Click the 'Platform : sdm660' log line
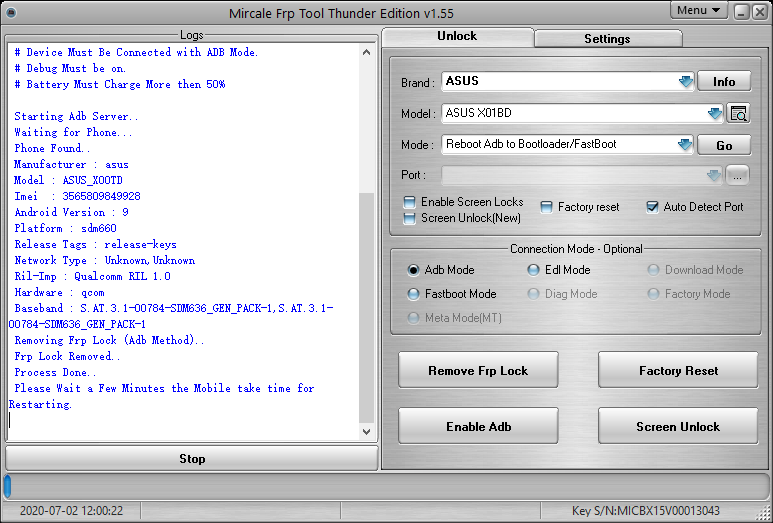The width and height of the screenshot is (773, 523). pyautogui.click(x=66, y=228)
